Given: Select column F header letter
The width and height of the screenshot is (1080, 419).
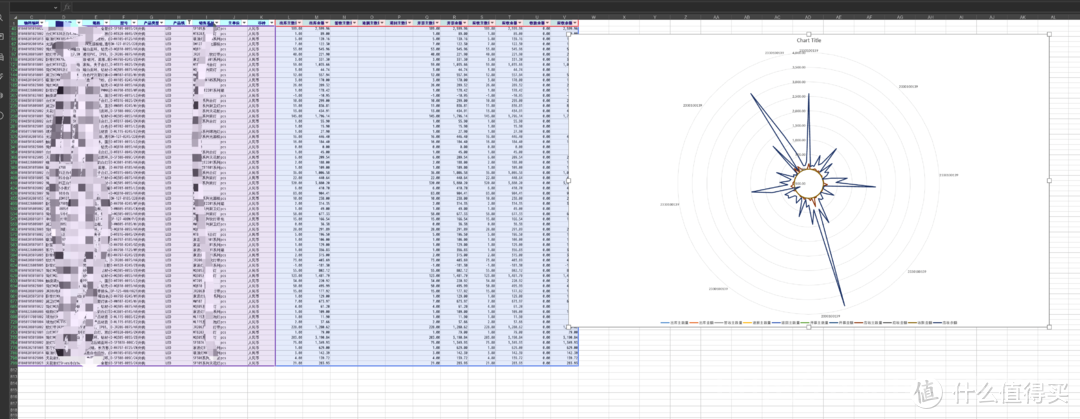Looking at the screenshot, I should click(123, 17).
